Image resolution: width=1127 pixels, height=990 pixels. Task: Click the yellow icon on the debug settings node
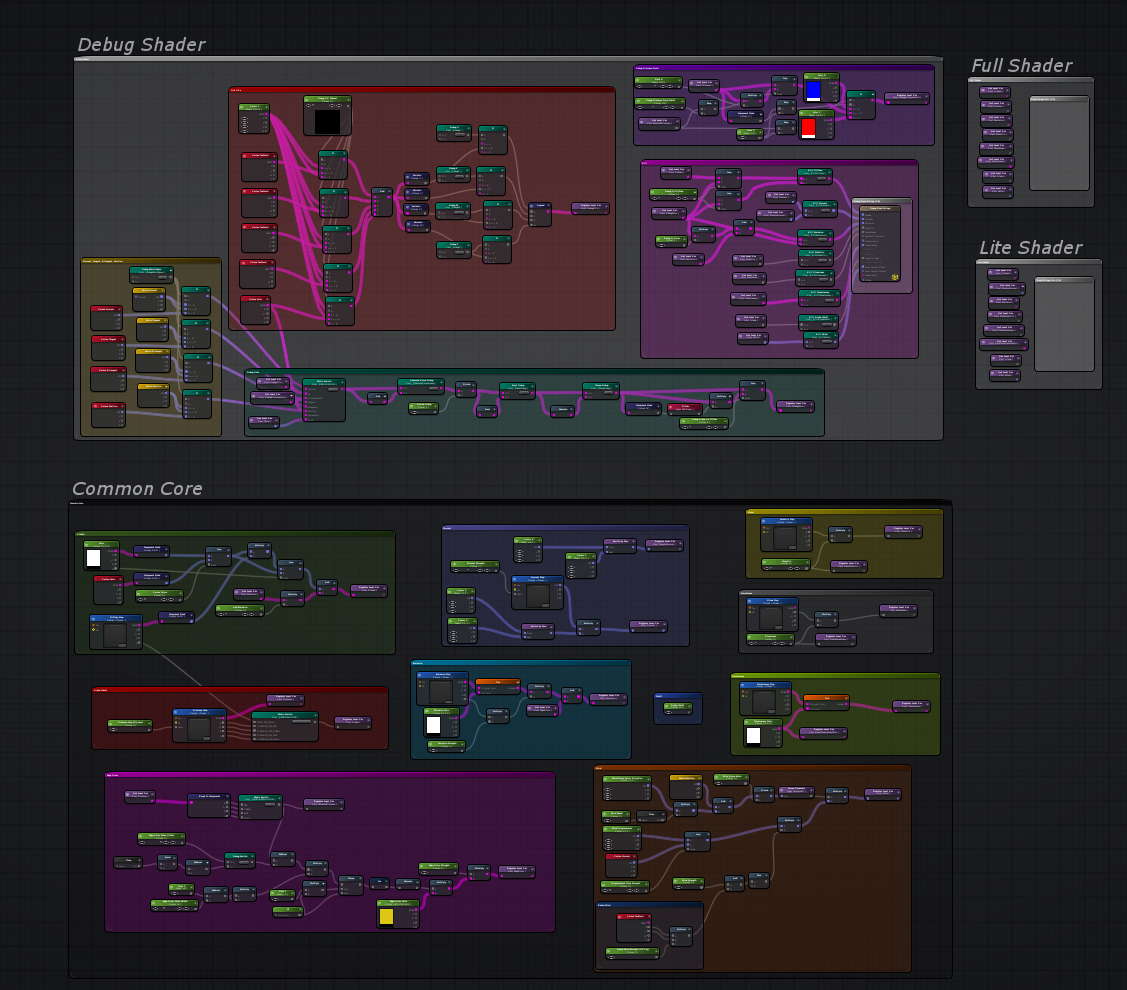pos(895,277)
